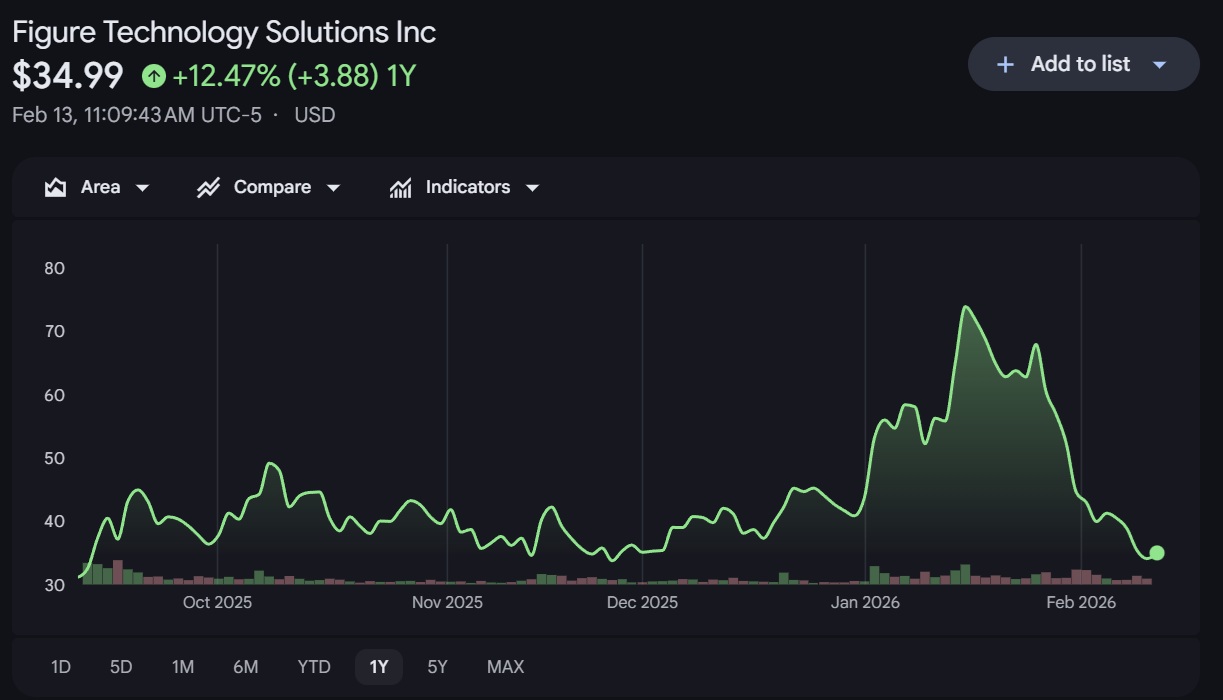
Task: Click the Compare lines icon
Action: tap(208, 188)
